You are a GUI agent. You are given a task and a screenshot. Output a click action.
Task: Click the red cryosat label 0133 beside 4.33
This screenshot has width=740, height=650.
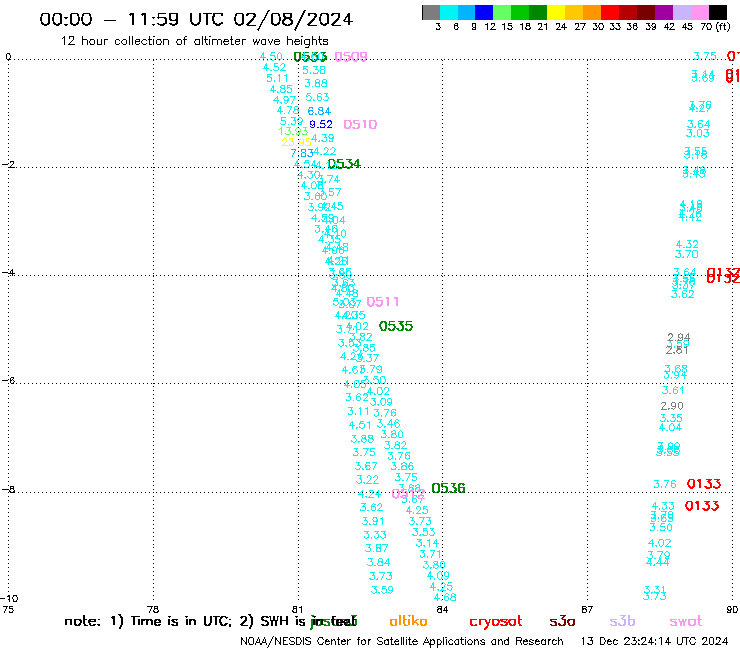[702, 506]
